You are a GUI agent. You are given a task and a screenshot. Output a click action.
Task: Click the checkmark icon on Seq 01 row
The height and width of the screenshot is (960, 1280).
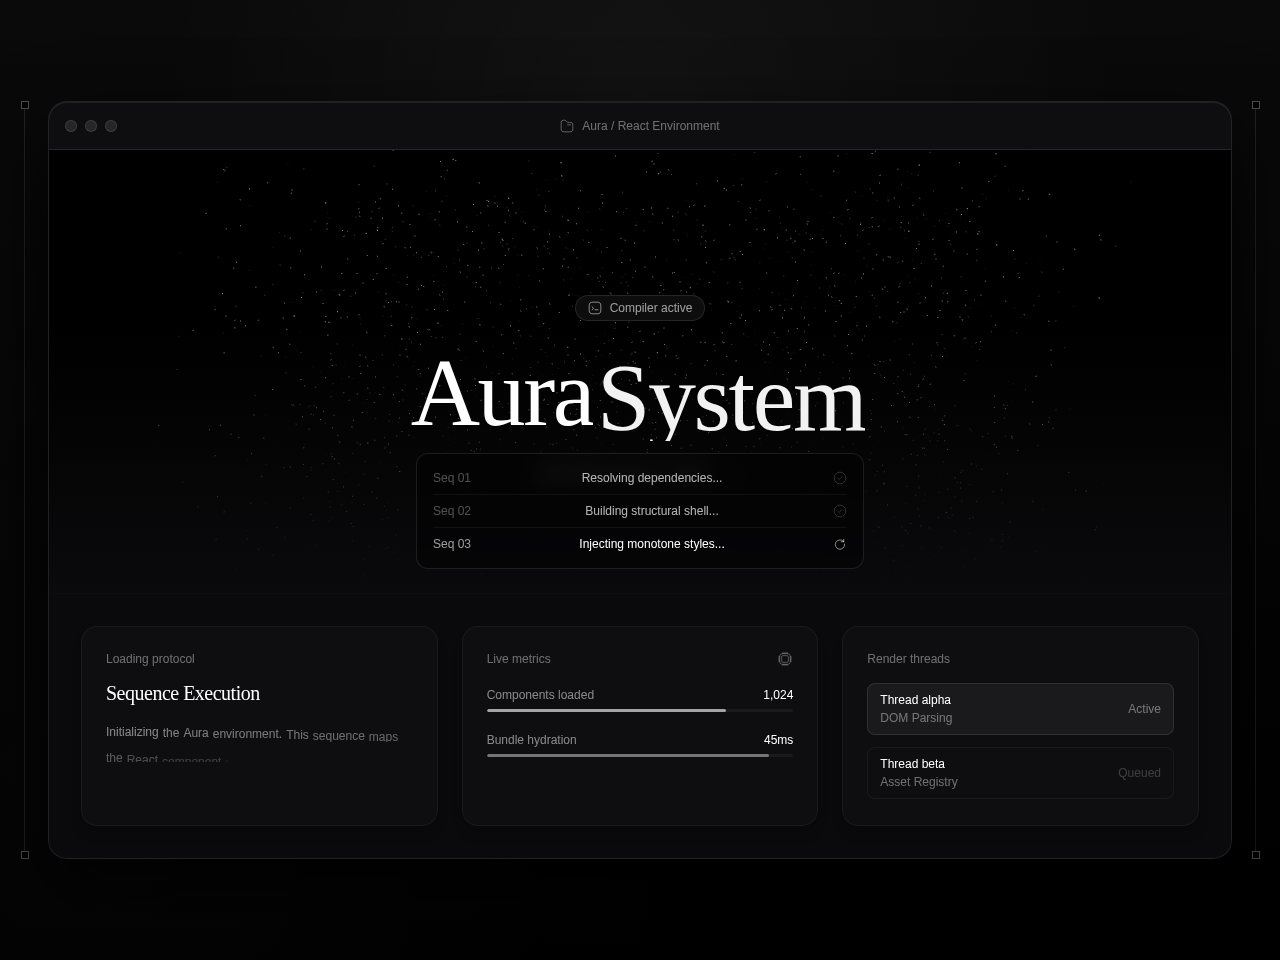[840, 478]
